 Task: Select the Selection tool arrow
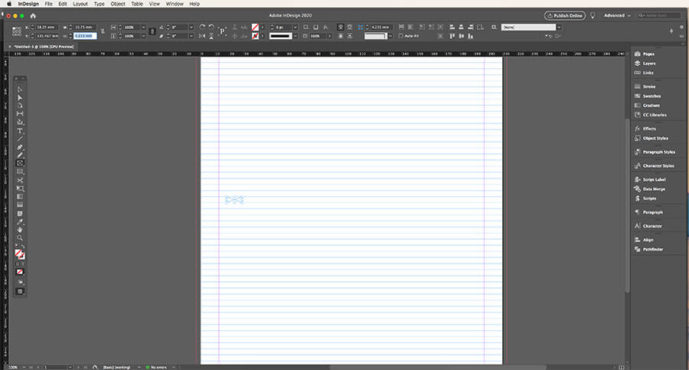(20, 89)
